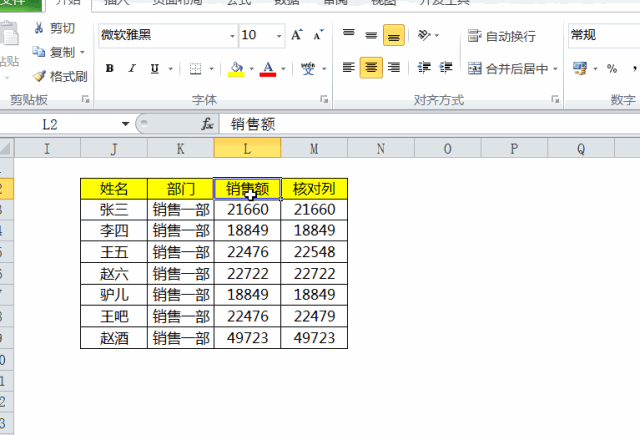The image size is (640, 435).
Task: Click the phonetic guide (文) icon
Action: pyautogui.click(x=308, y=69)
